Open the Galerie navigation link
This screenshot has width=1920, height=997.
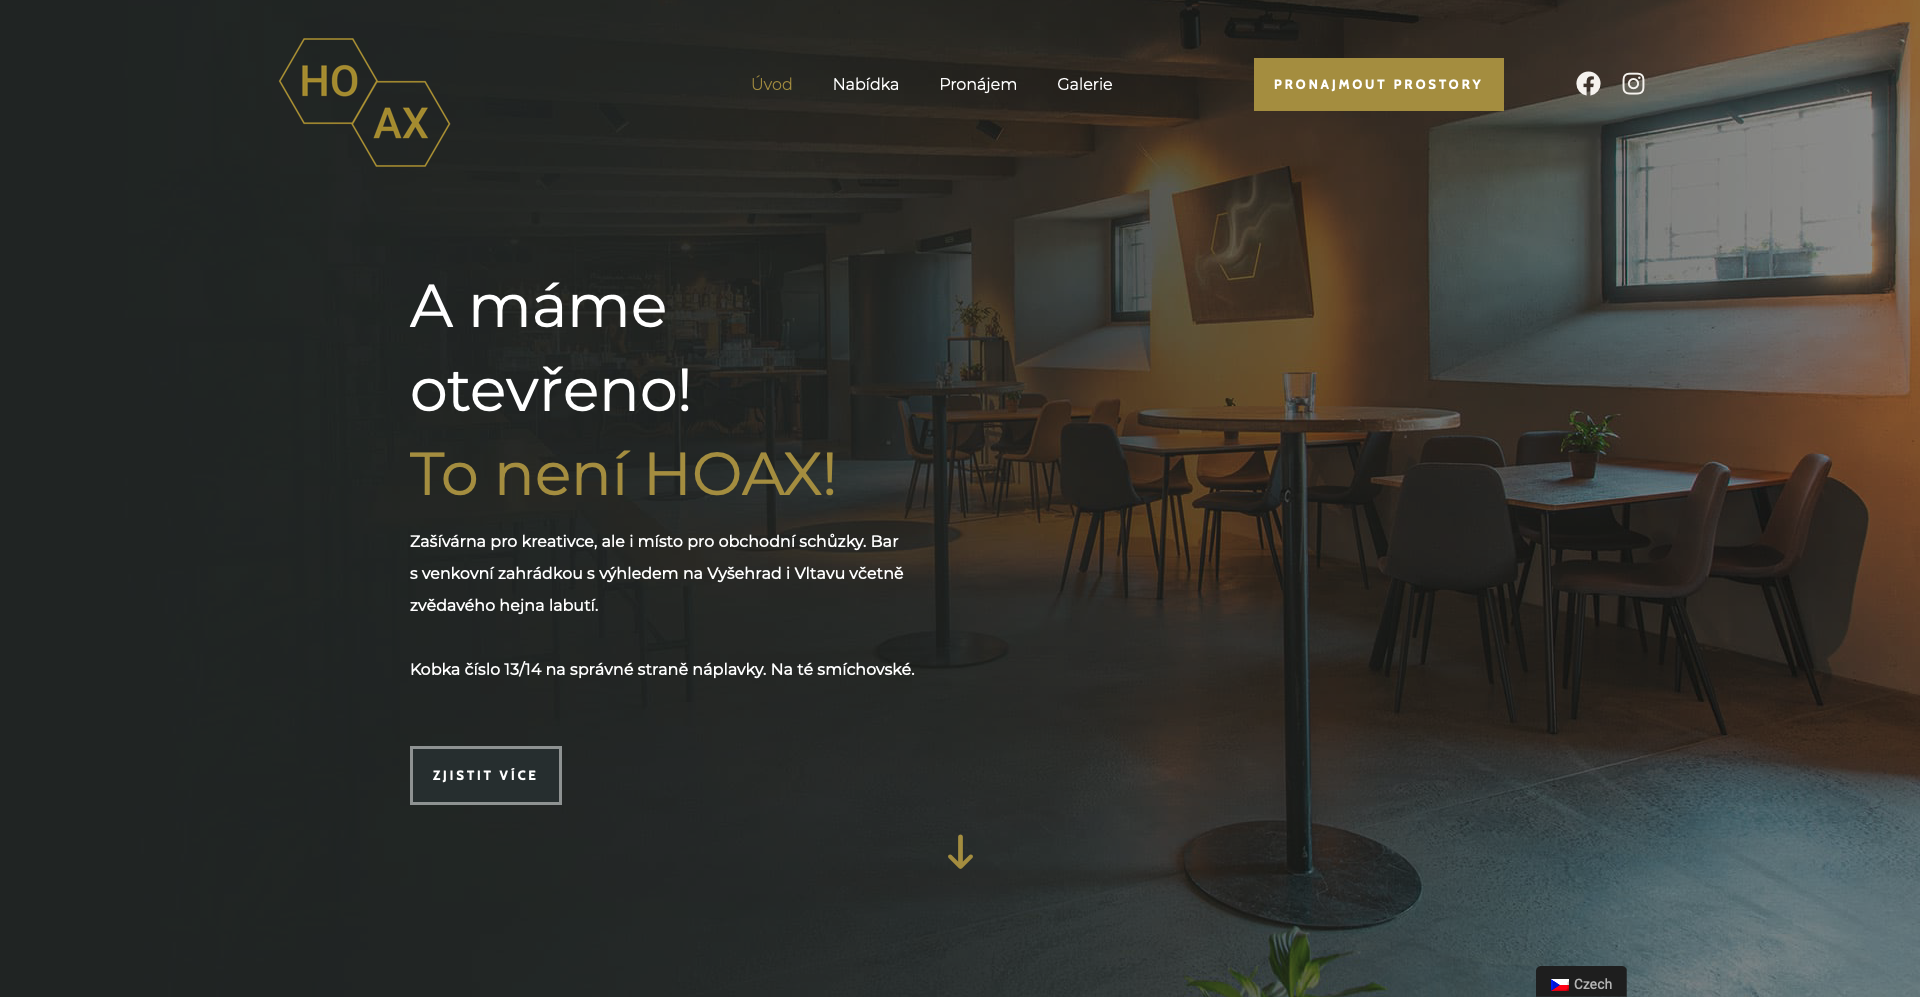1085,84
